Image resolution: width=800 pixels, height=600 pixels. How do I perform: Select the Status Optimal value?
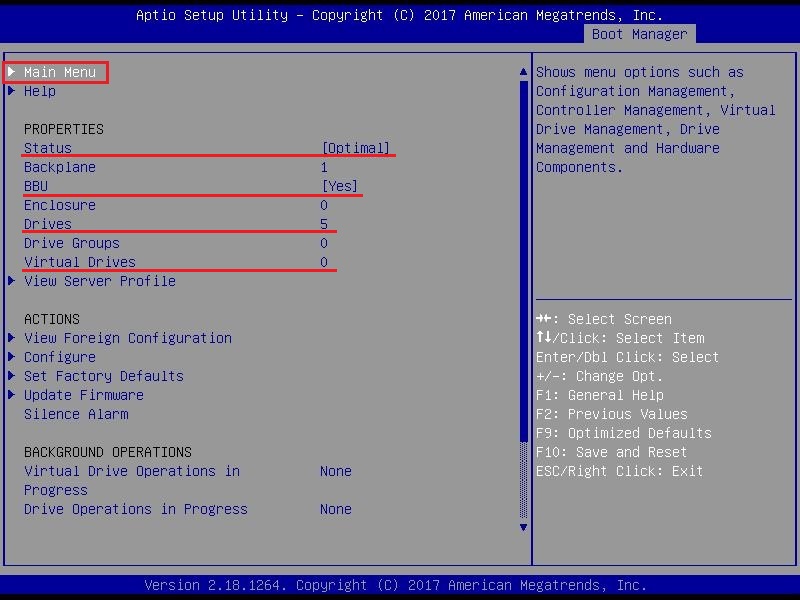tap(355, 148)
